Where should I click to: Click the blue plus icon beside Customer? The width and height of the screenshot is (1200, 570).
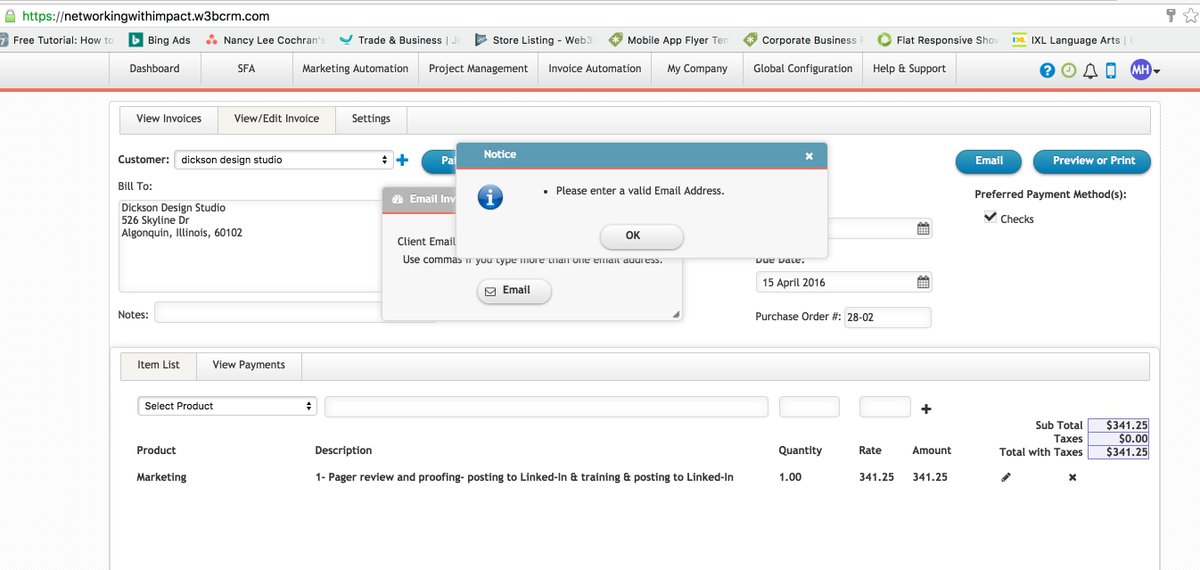[x=402, y=160]
